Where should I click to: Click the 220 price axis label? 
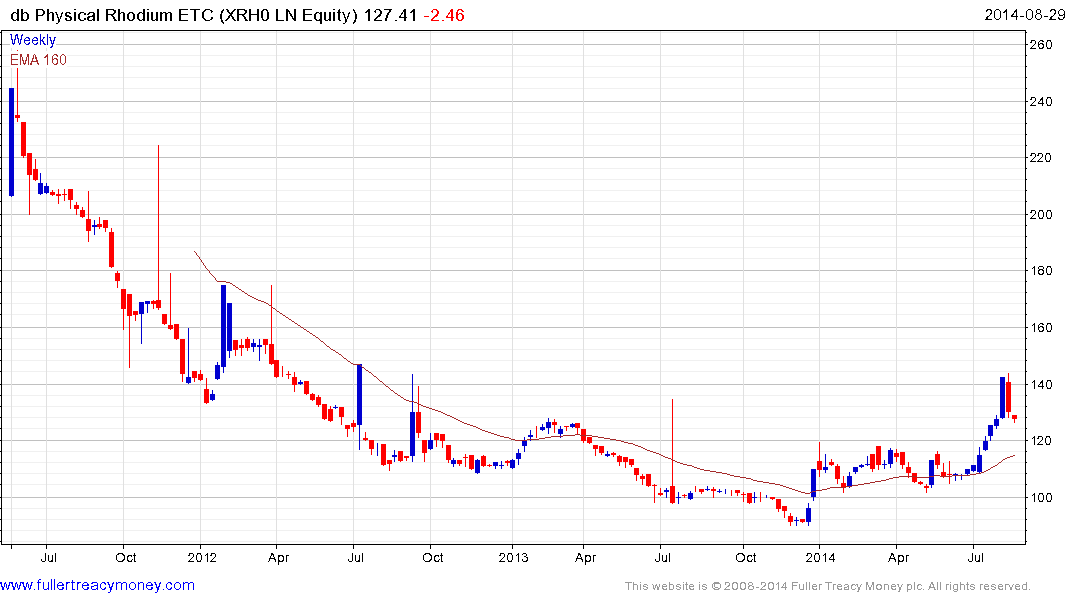1041,158
